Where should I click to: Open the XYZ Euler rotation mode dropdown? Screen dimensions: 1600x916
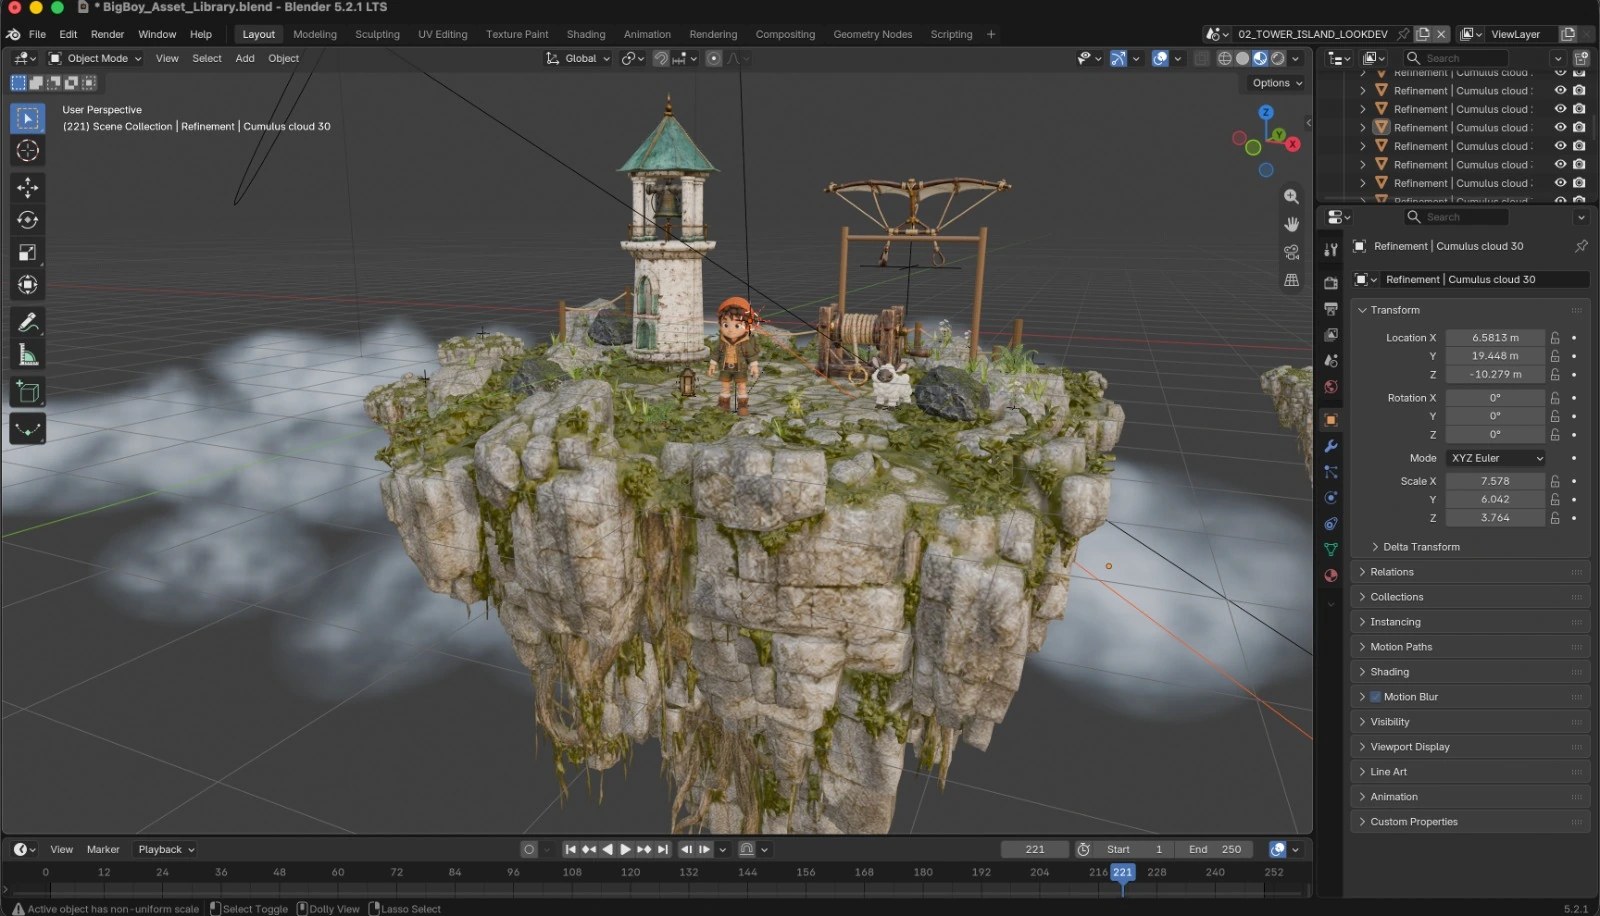[1497, 458]
